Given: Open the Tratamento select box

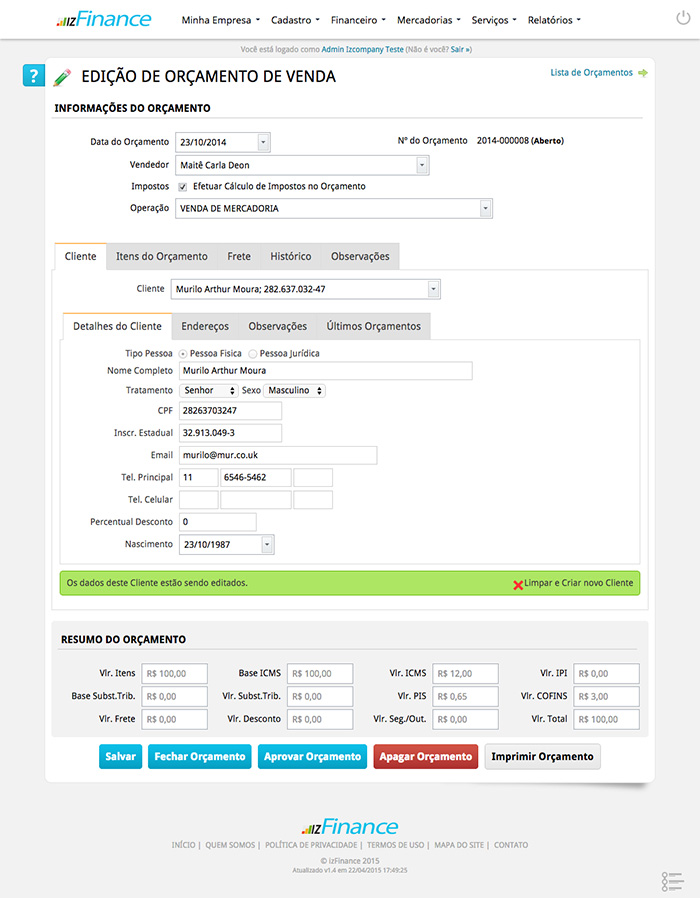Looking at the screenshot, I should pos(208,390).
